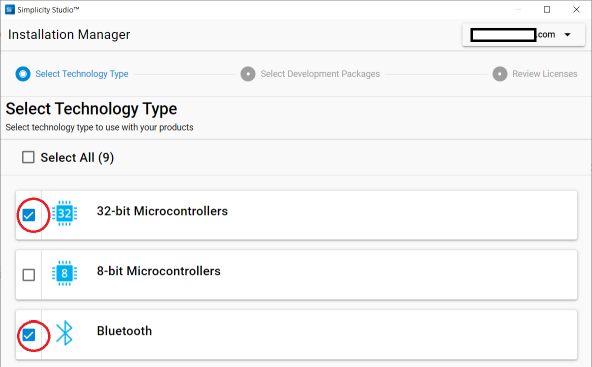Select the 8-bit Microcontrollers card title
Image resolution: width=592 pixels, height=367 pixels.
(159, 271)
